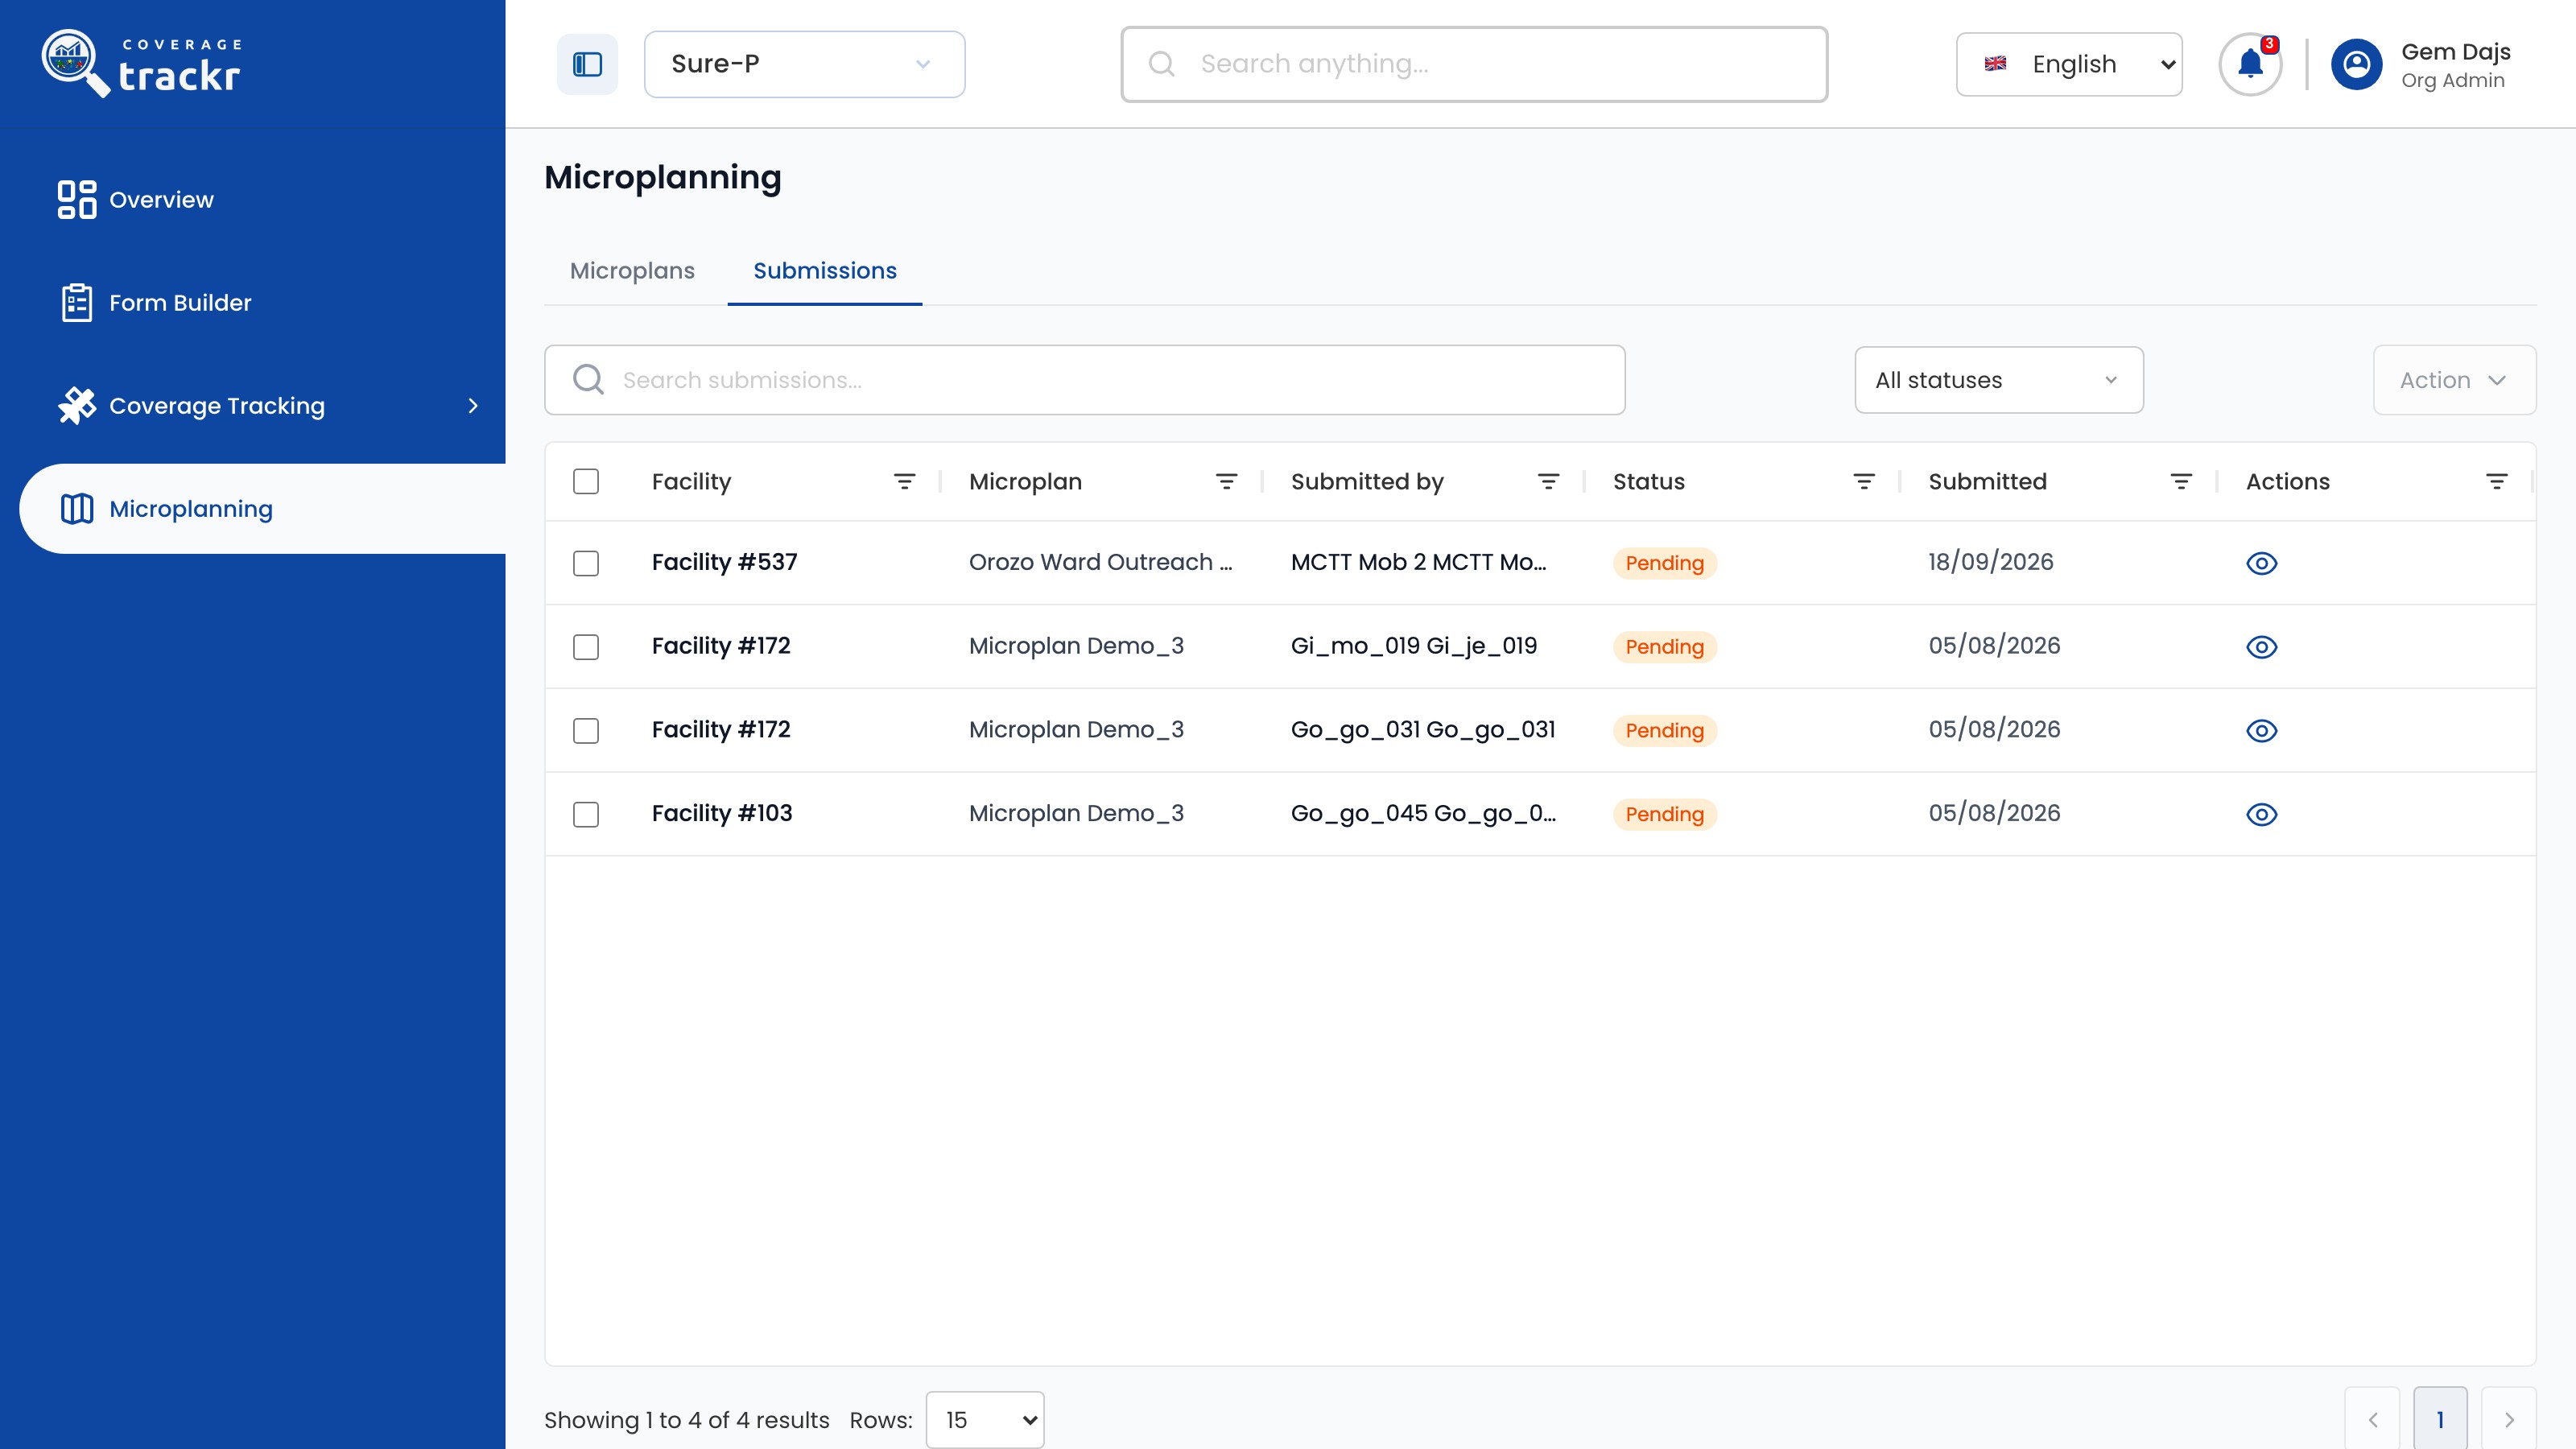Click the Form Builder clipboard icon
Viewport: 2576px width, 1449px height.
pyautogui.click(x=77, y=302)
